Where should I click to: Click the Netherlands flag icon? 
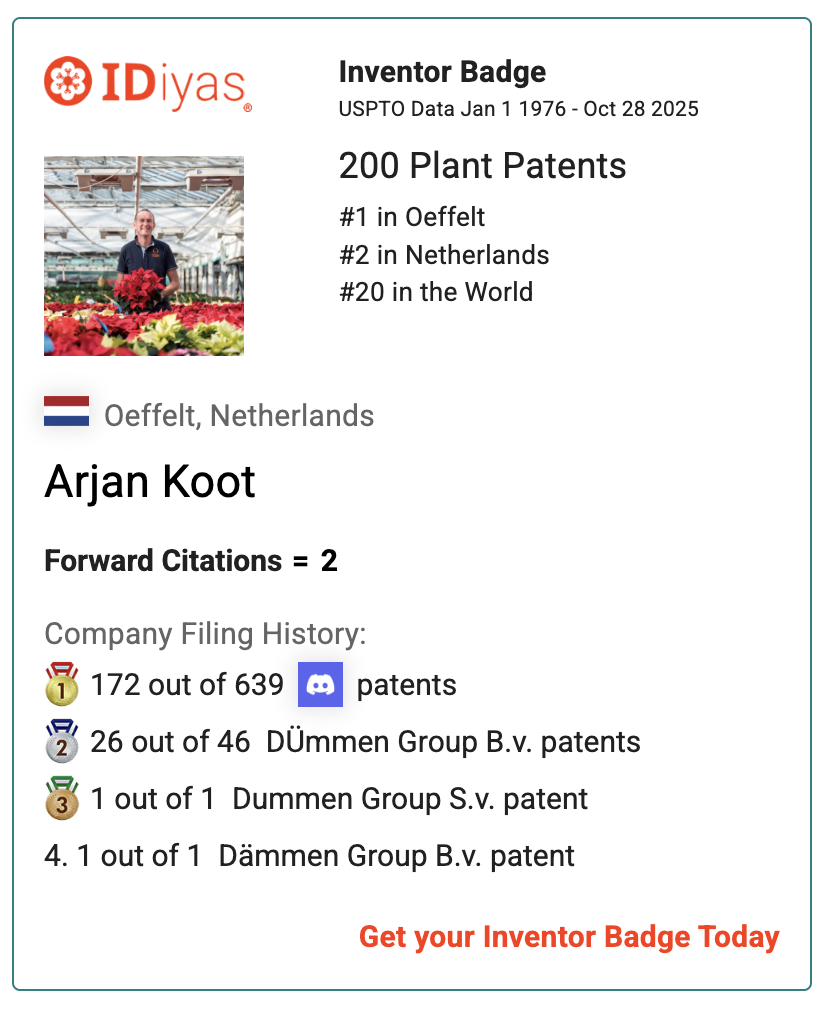(67, 412)
